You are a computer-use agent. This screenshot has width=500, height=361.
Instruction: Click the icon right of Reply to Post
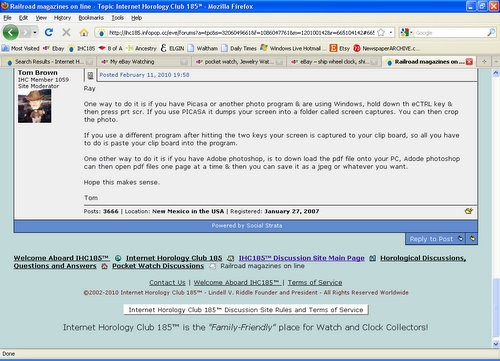point(472,239)
